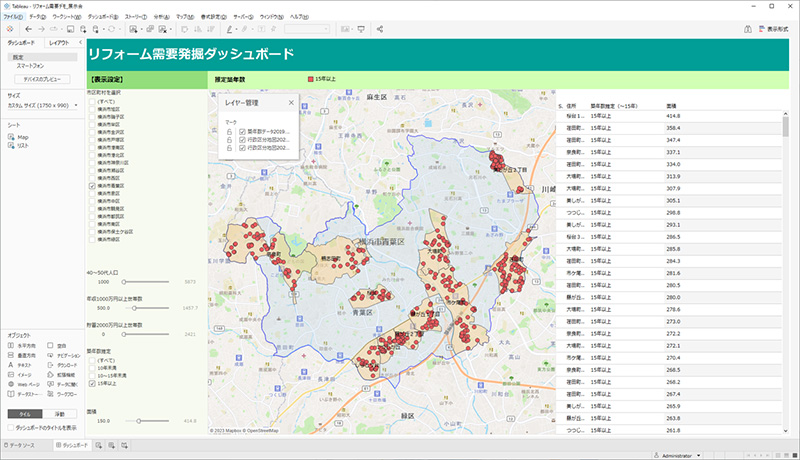Open the ワークシート menu

pos(66,17)
